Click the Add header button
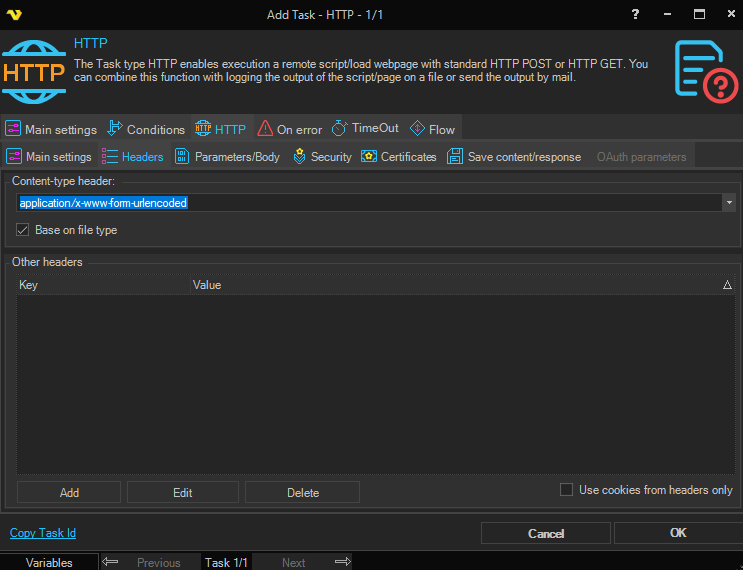The width and height of the screenshot is (743, 570). pyautogui.click(x=69, y=493)
